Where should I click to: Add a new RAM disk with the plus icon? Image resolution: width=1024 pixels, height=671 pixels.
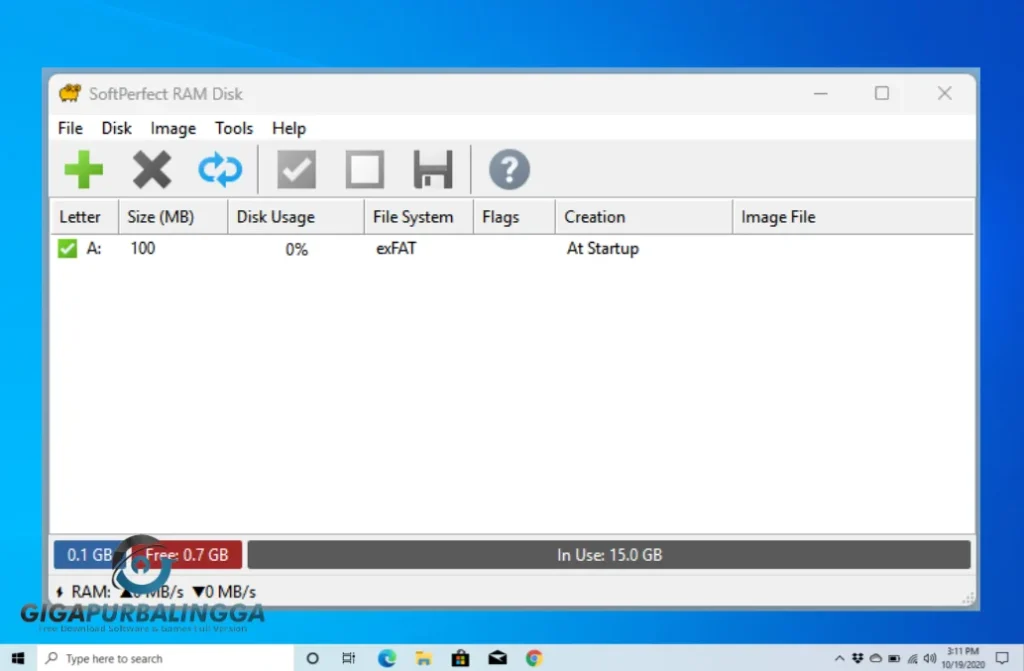(x=84, y=169)
